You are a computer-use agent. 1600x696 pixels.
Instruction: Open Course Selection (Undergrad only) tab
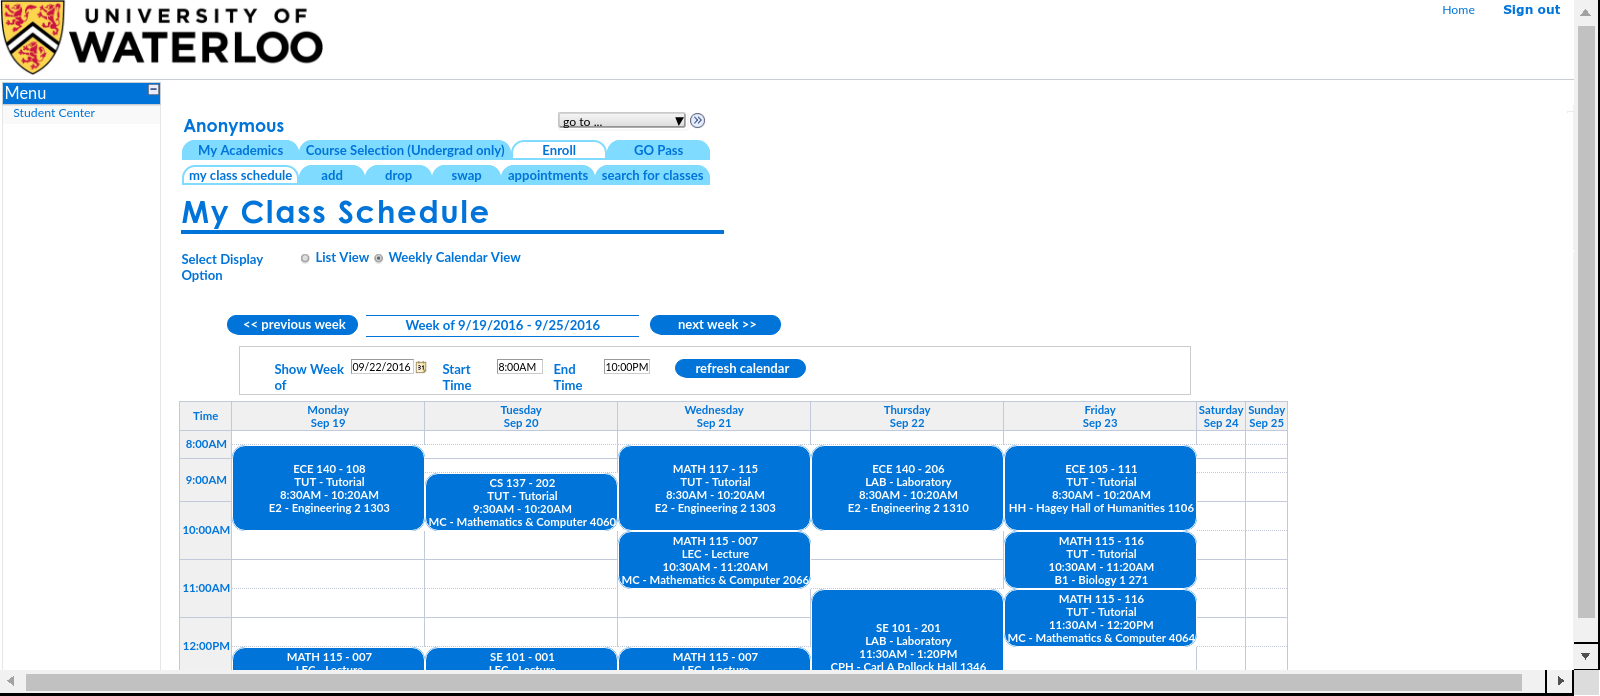click(x=405, y=150)
